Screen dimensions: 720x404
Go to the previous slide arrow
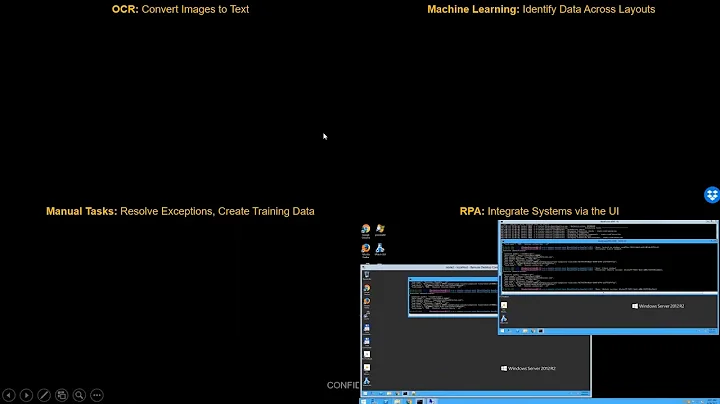(x=9, y=395)
